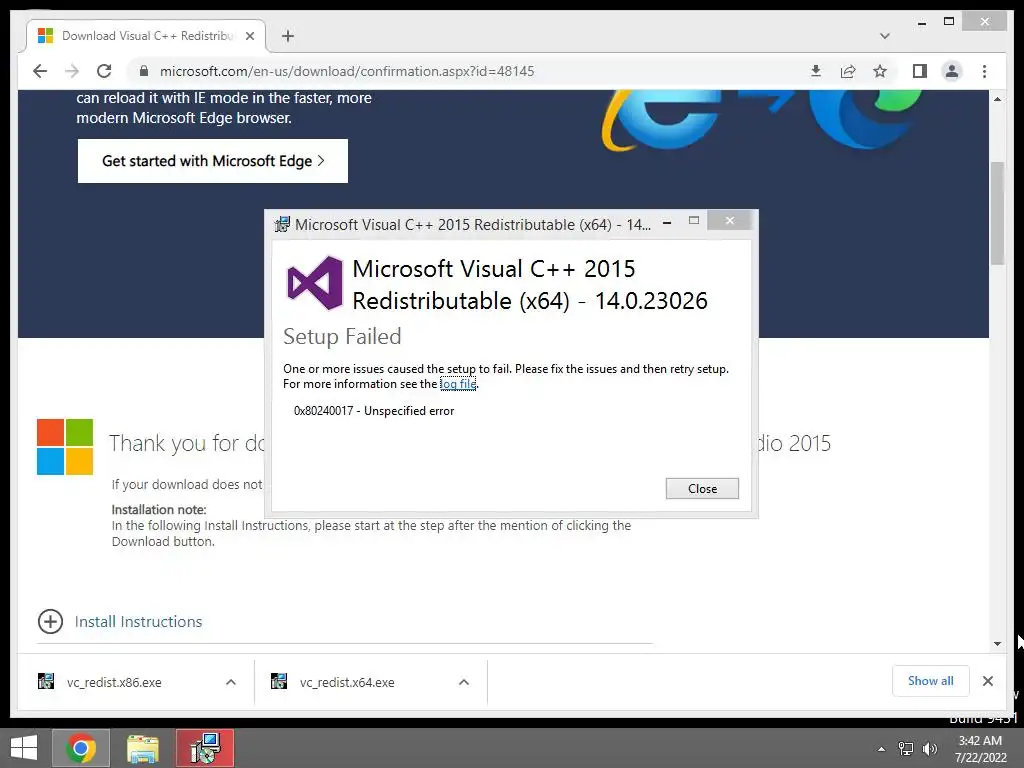1024x768 pixels.
Task: Open File Explorer from taskbar
Action: (143, 748)
